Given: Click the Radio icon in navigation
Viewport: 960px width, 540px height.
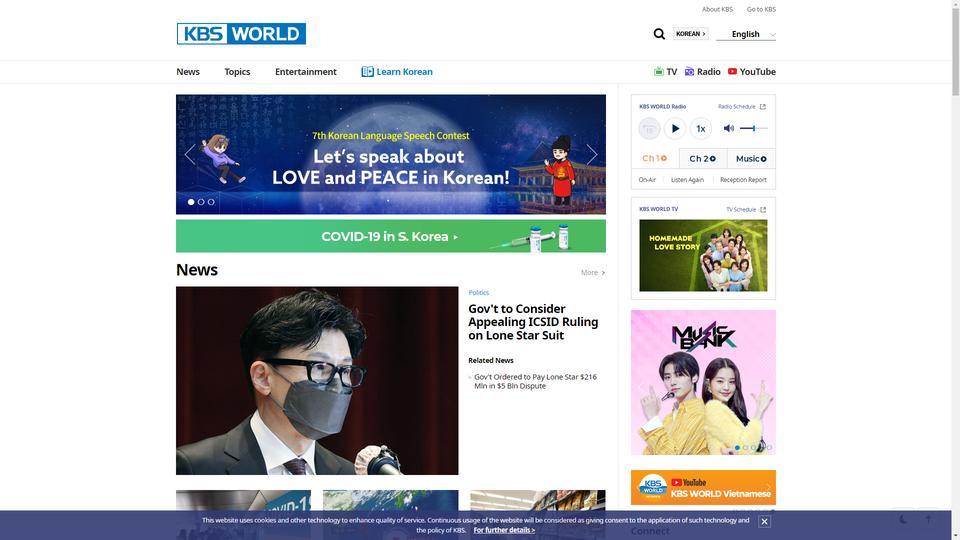Looking at the screenshot, I should click(689, 71).
